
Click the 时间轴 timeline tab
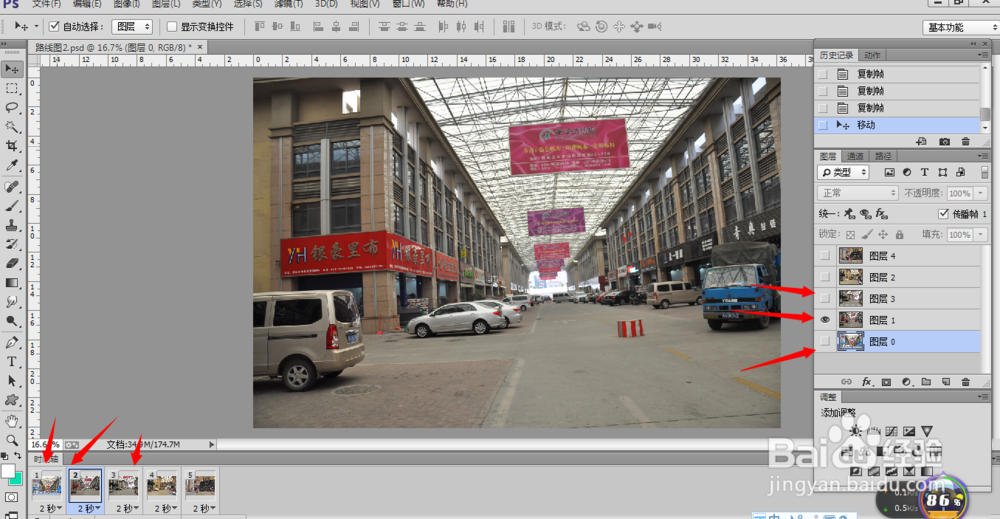tap(46, 458)
